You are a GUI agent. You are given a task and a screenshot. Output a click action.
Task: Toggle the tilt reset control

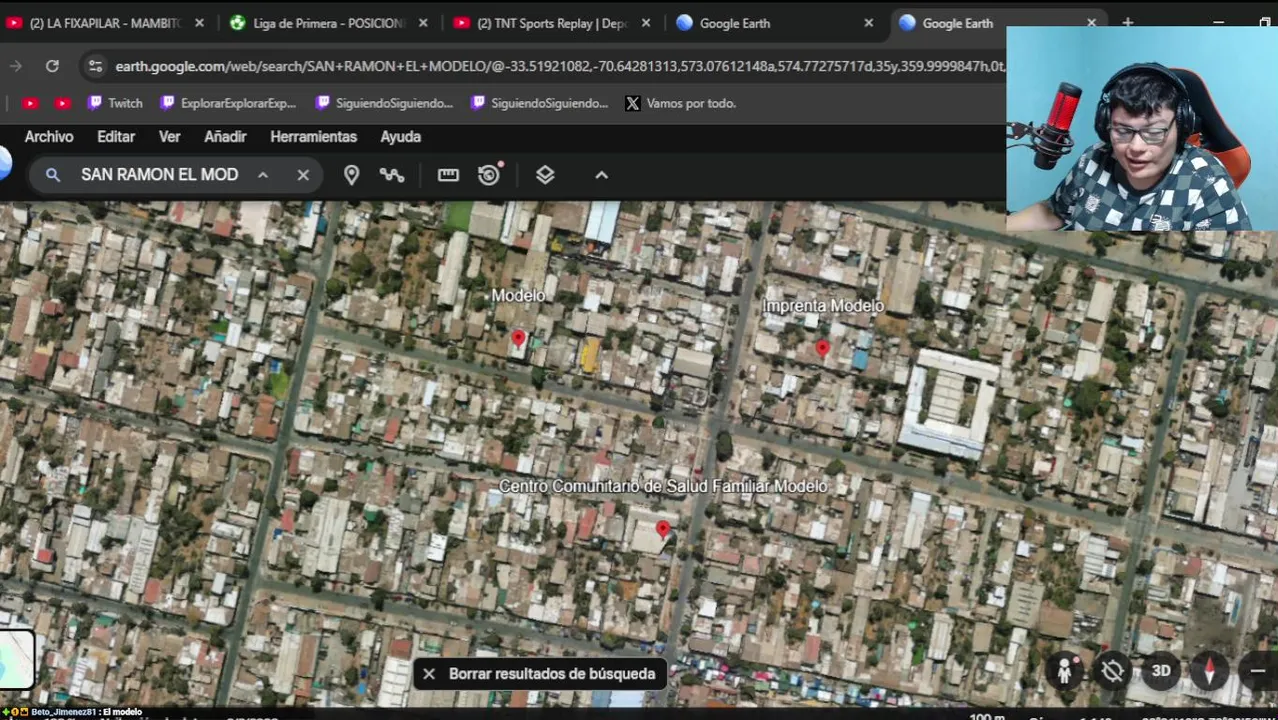coord(1112,671)
